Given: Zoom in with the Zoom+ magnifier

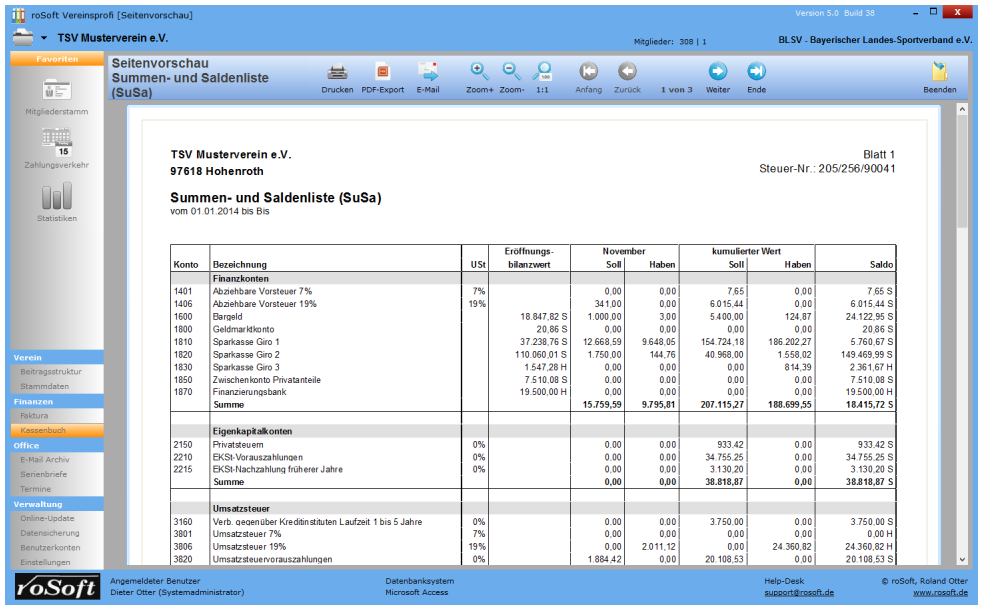Looking at the screenshot, I should point(480,72).
